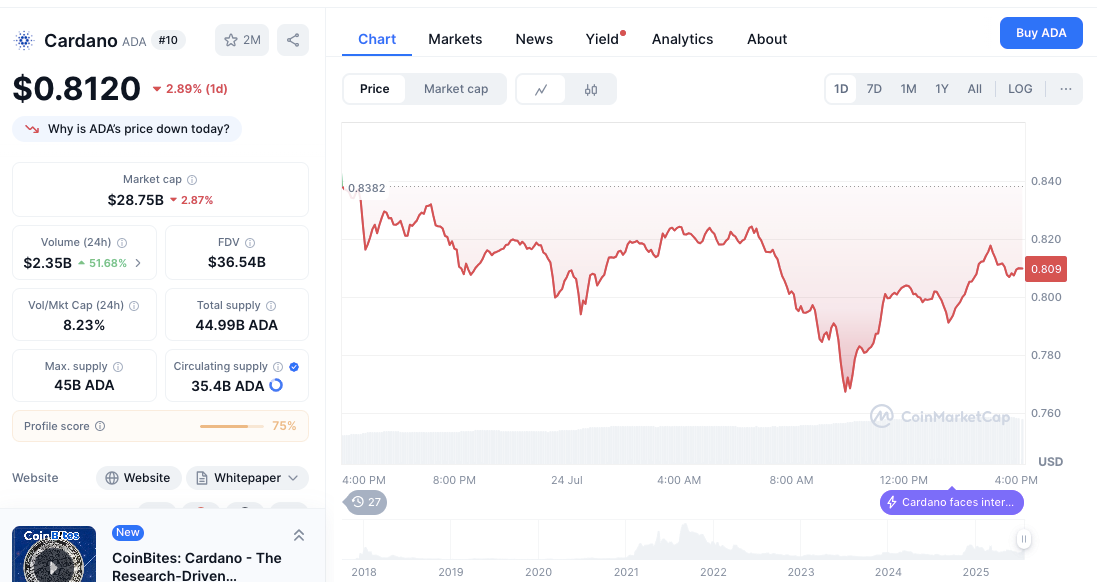Switch to the Analytics tab
Screen dimensions: 1097x582
682,39
